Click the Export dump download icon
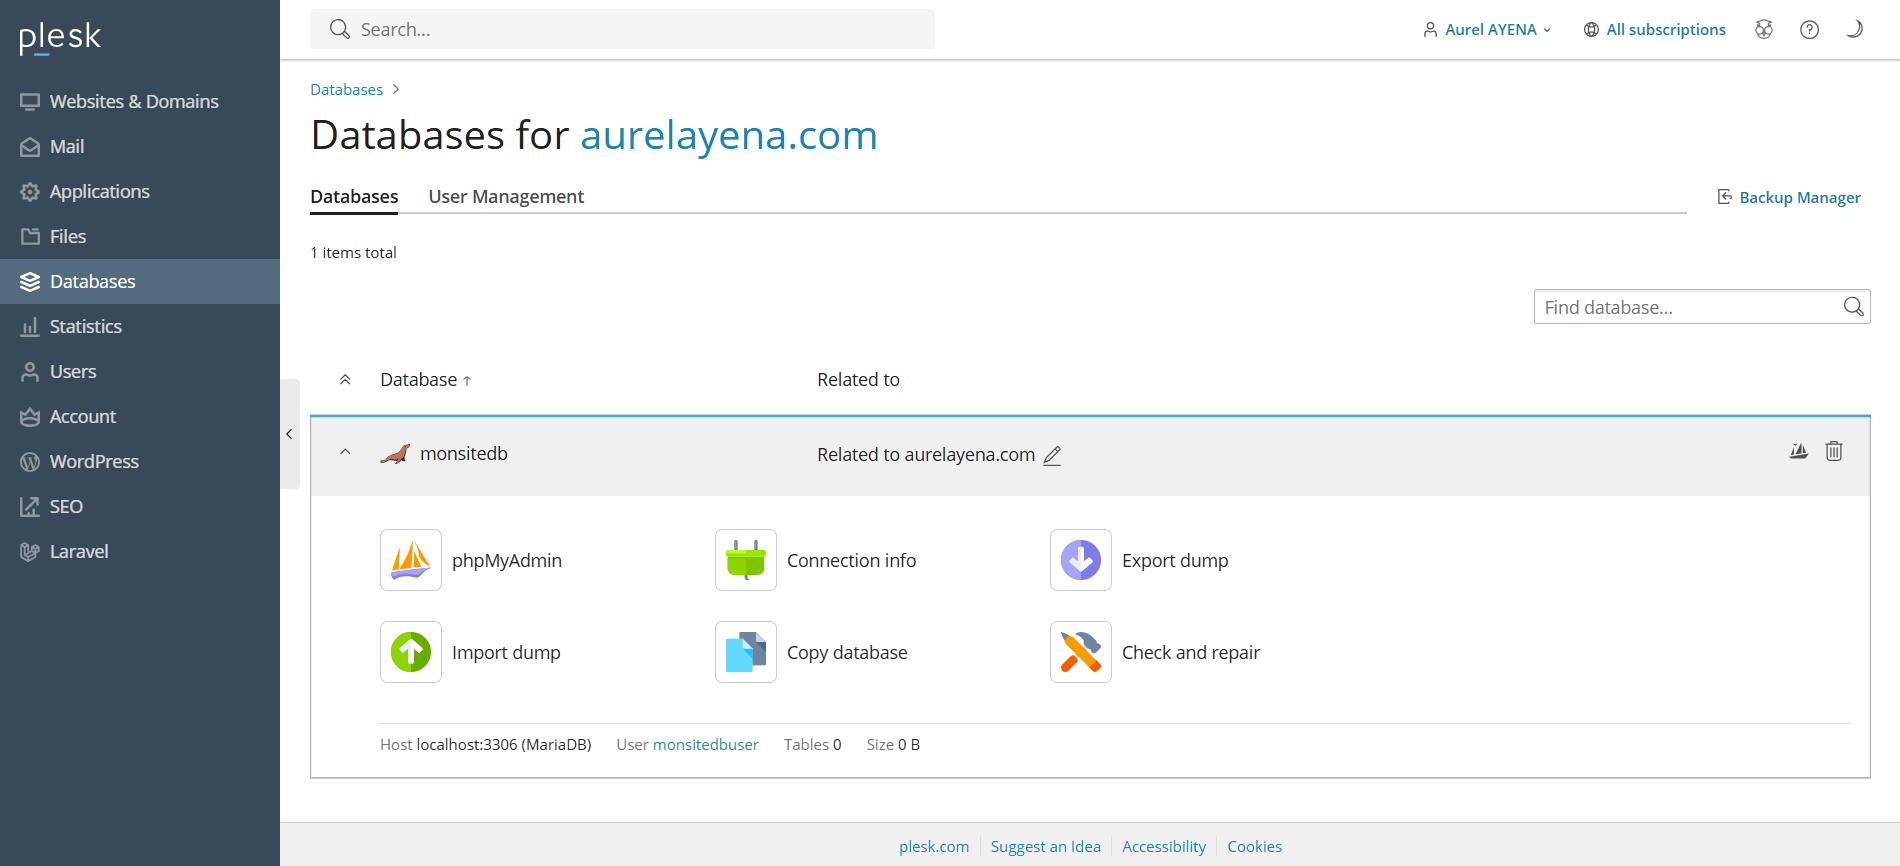1900x866 pixels. coord(1080,560)
